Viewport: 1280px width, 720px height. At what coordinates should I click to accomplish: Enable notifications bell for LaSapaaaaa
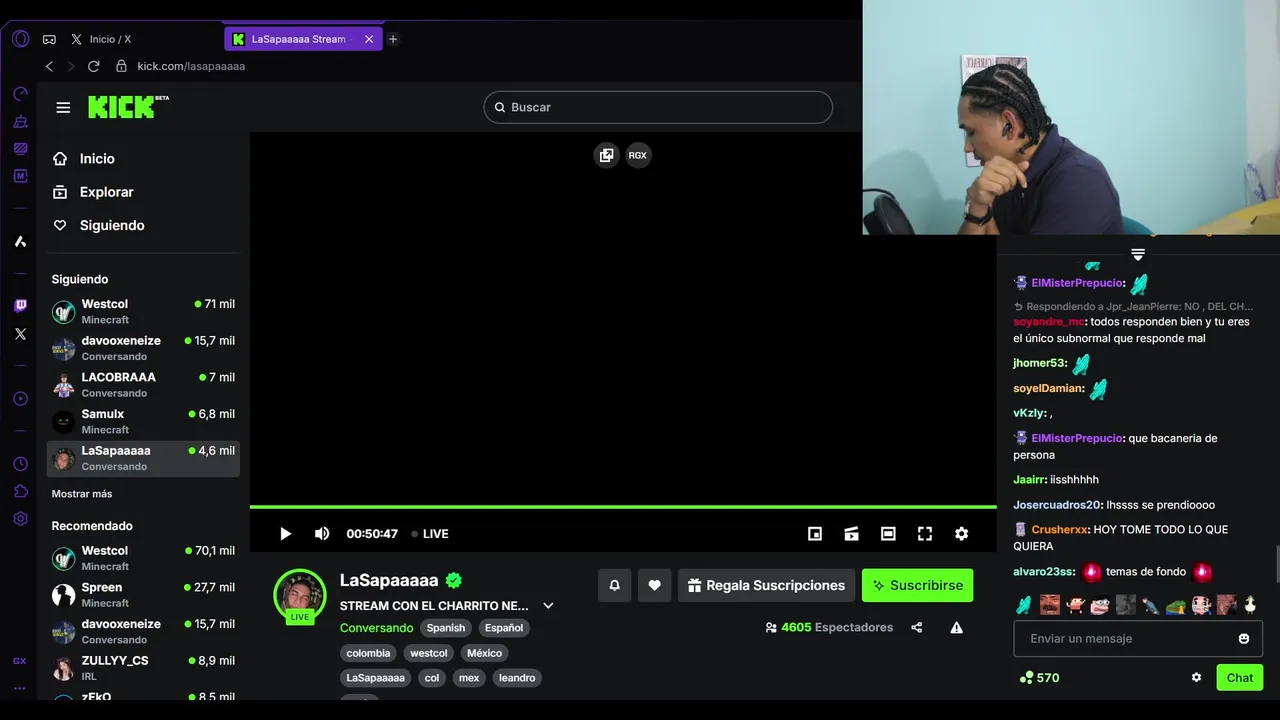615,585
